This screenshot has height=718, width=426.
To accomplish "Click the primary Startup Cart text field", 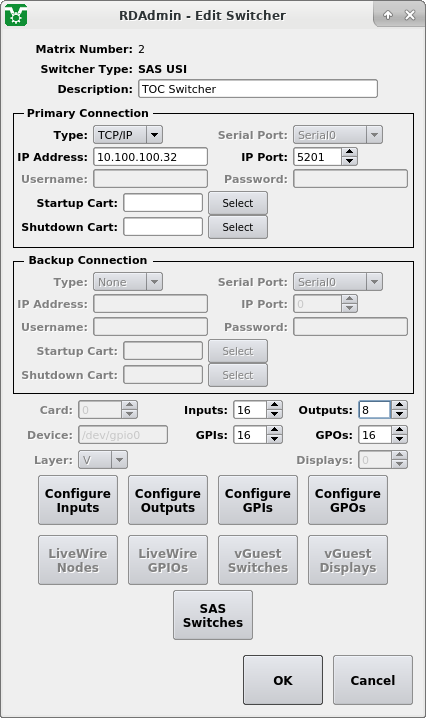I will coord(163,203).
